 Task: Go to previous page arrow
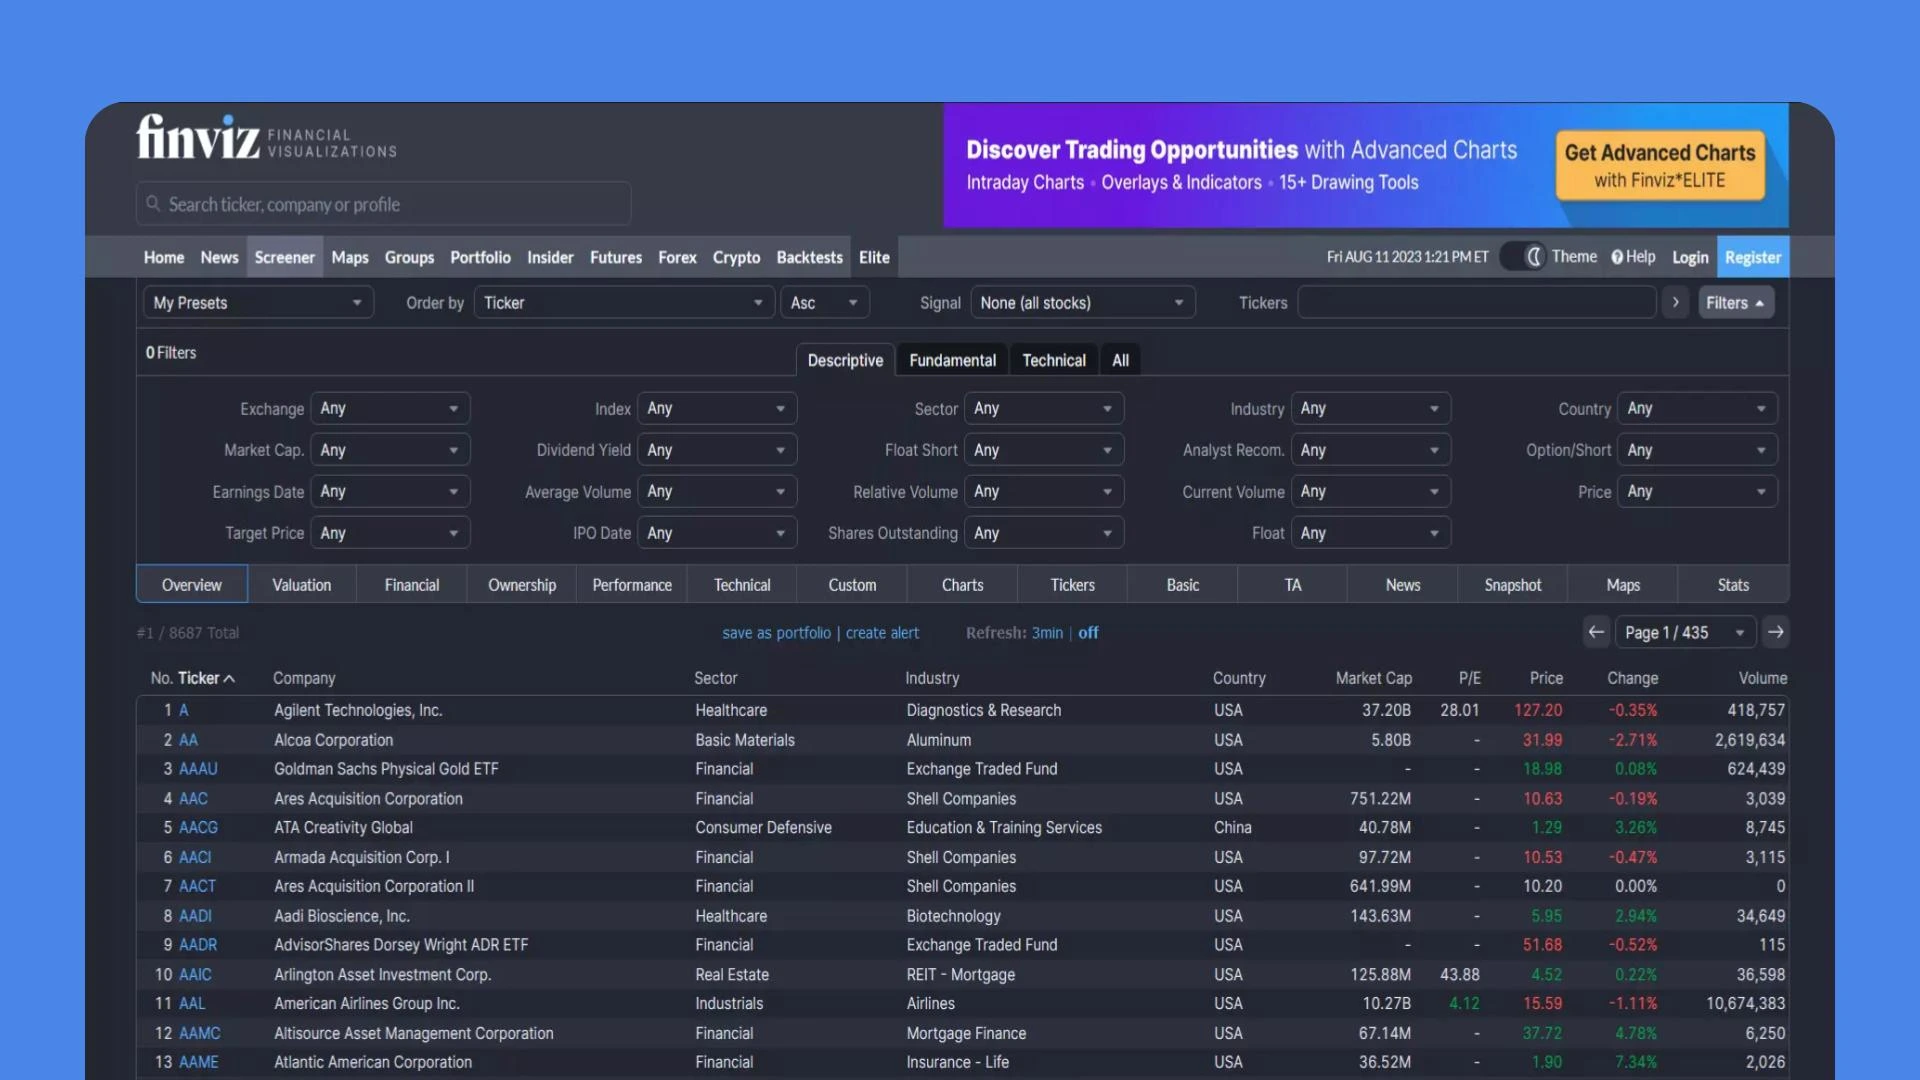click(1596, 632)
